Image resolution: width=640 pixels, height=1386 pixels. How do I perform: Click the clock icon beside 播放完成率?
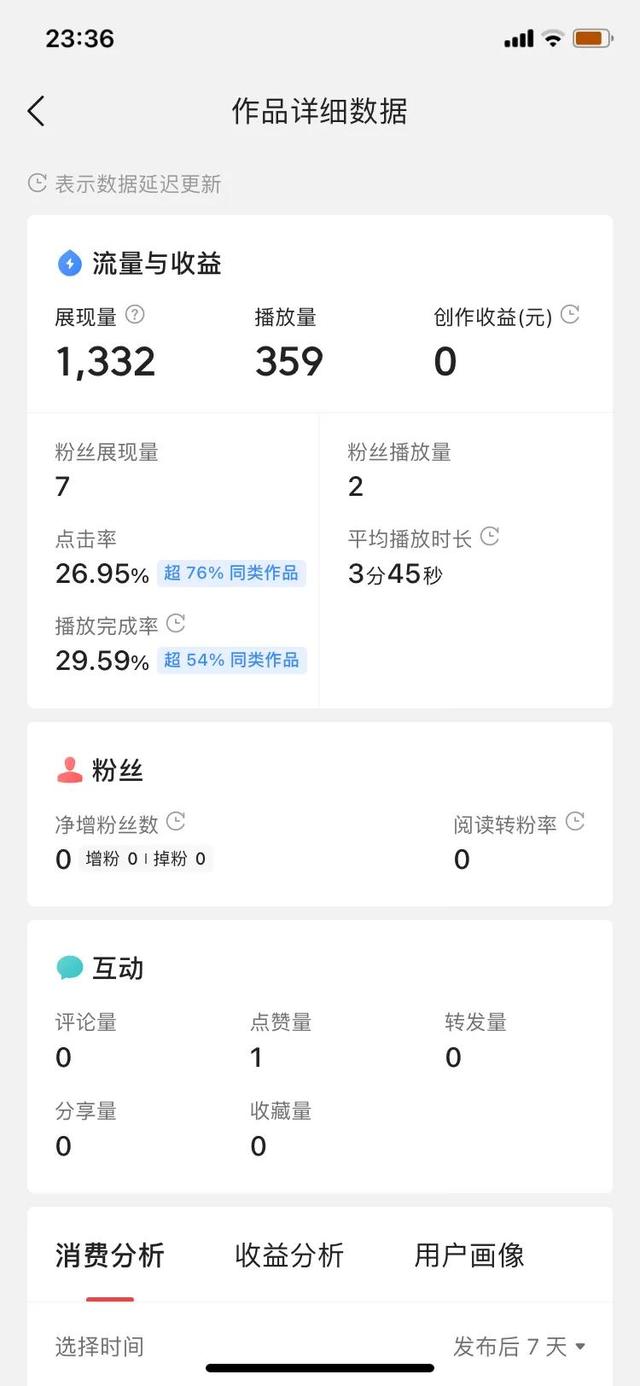point(176,624)
